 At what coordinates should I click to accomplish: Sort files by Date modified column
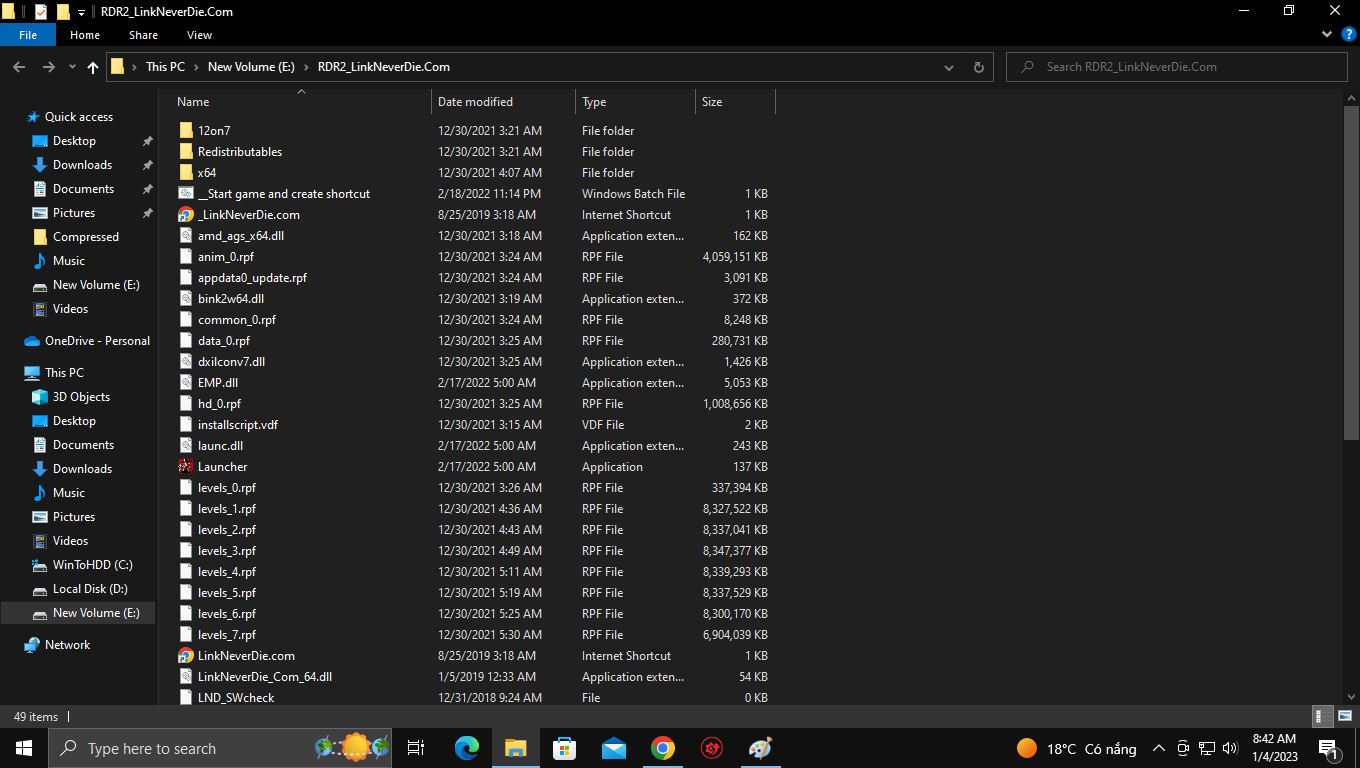point(475,102)
